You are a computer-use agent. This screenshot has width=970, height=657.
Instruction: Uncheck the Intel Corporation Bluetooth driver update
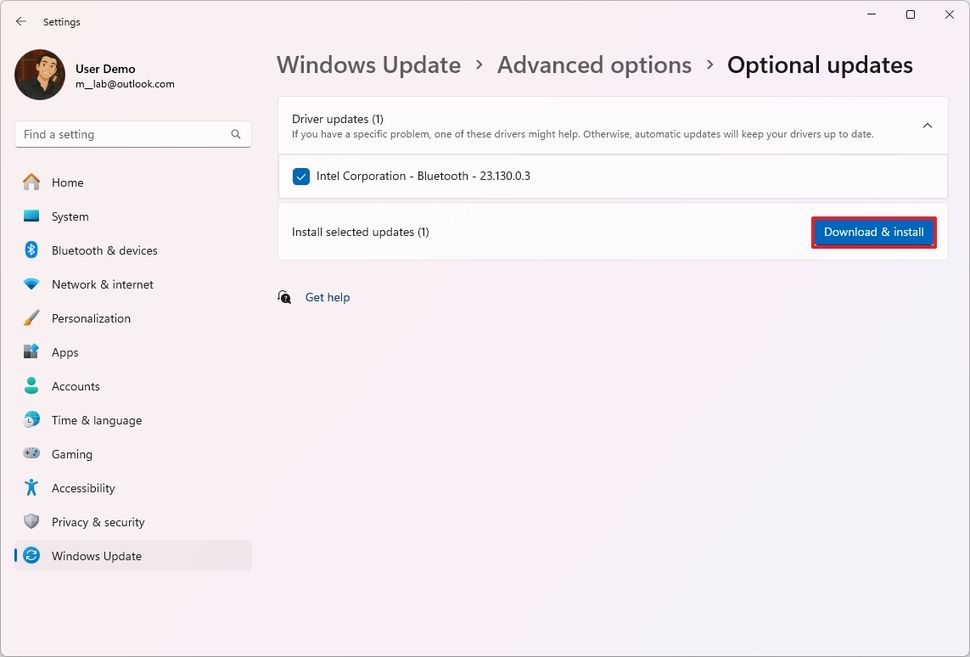301,176
